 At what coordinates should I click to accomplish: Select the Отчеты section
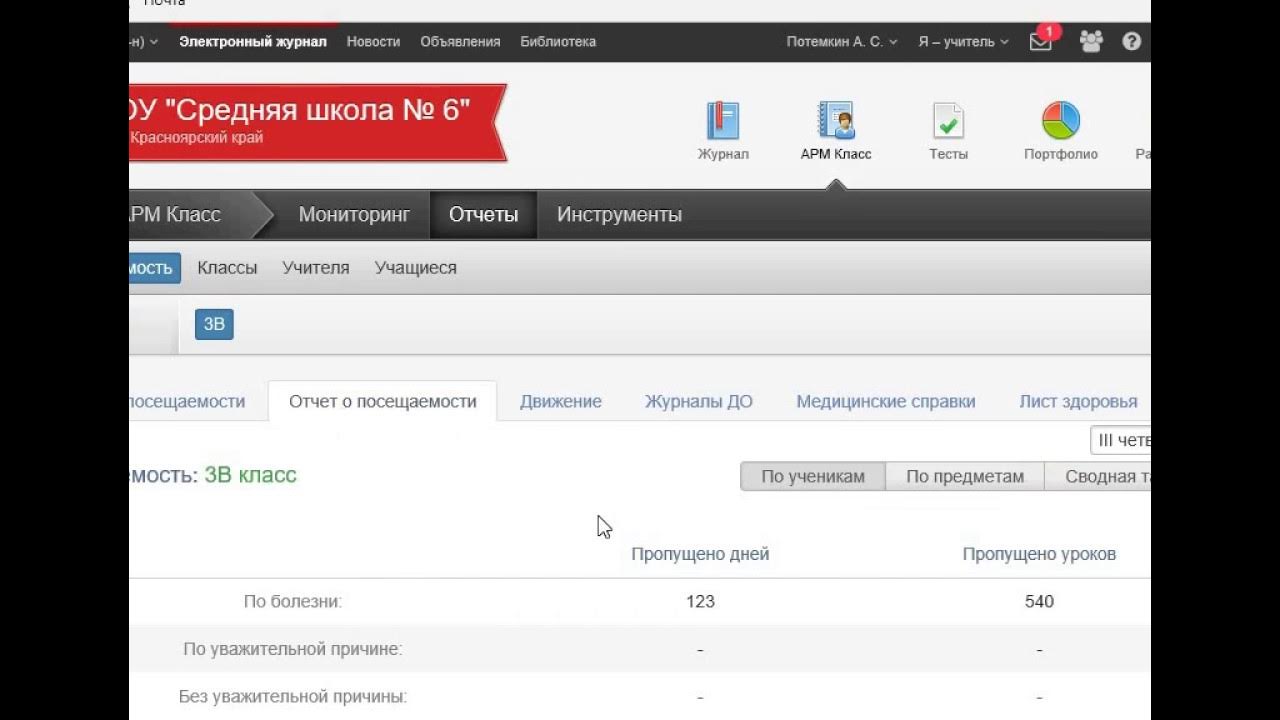[483, 215]
